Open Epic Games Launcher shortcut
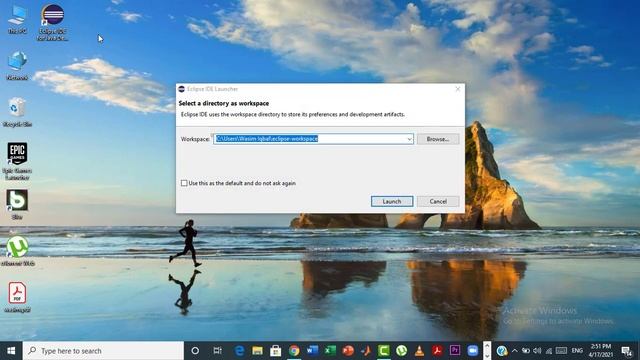 [17, 161]
